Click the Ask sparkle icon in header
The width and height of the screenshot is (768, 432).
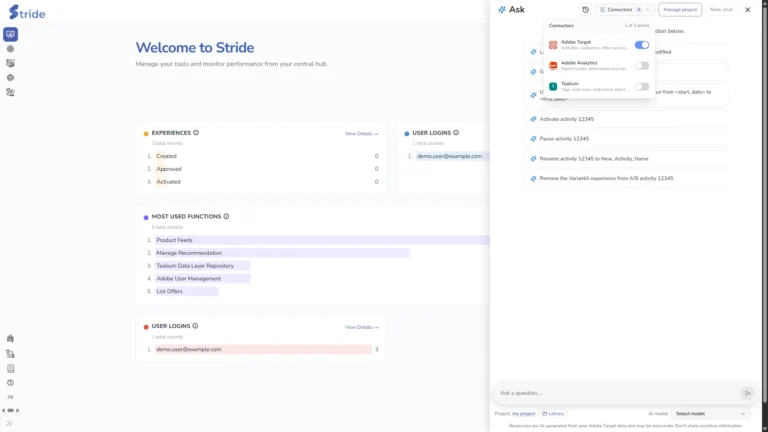click(502, 10)
